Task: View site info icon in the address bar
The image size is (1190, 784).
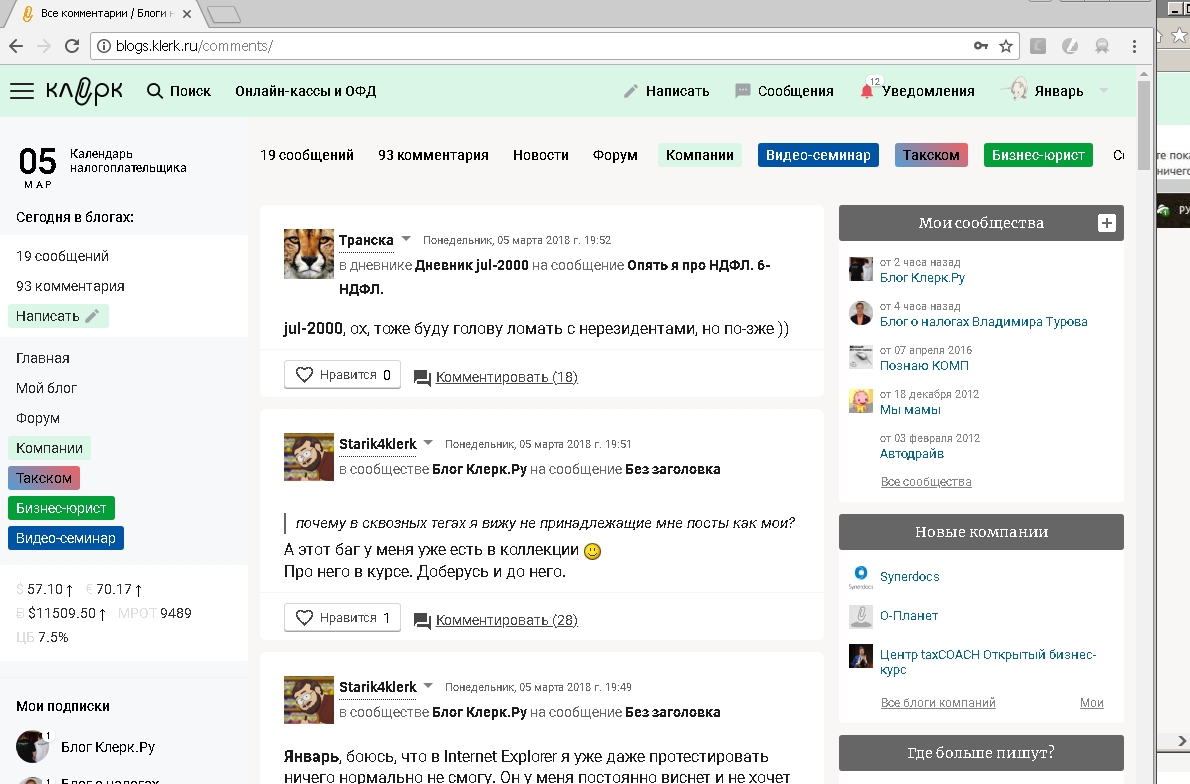Action: [104, 46]
